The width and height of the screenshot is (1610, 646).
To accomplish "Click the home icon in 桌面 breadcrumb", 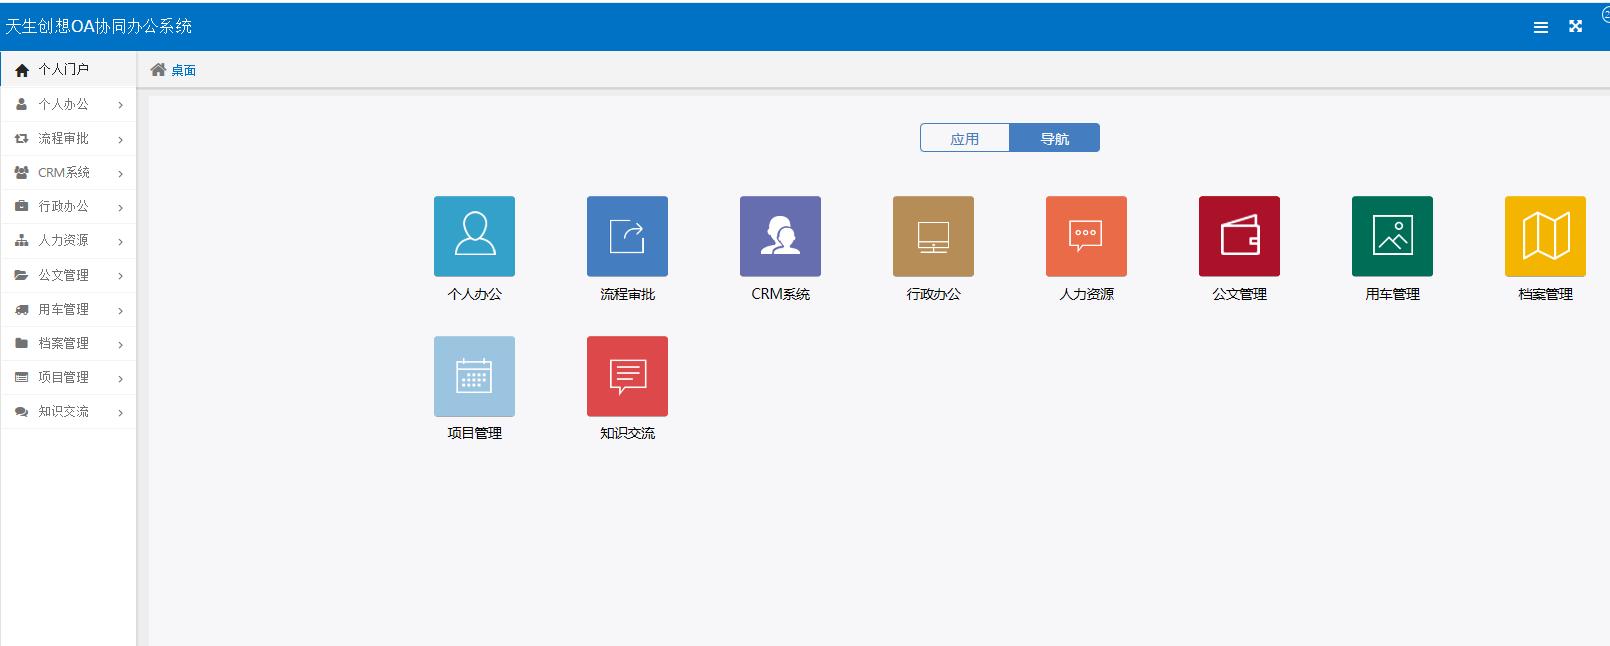I will [x=158, y=69].
